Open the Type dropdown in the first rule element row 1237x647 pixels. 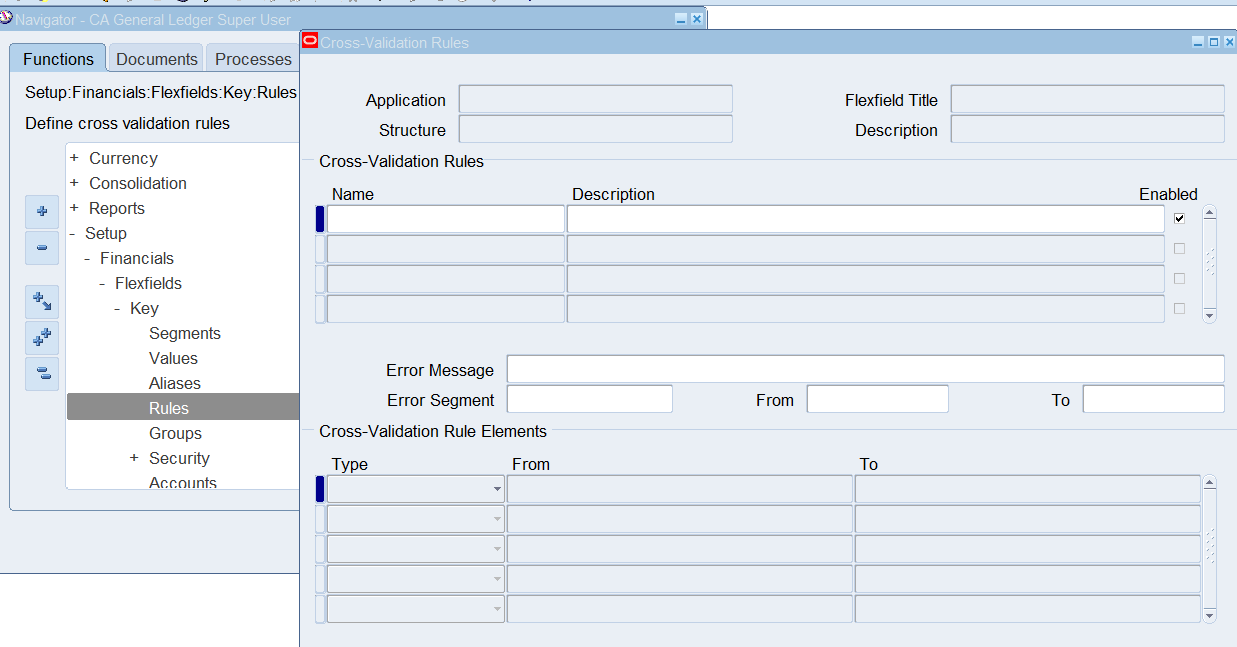497,489
